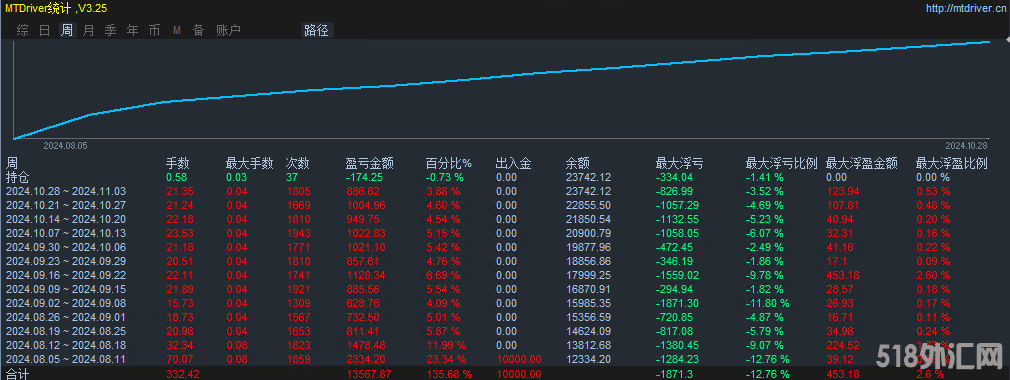Click the 盈亏金额 column header
Image resolution: width=1010 pixels, height=380 pixels.
370,164
